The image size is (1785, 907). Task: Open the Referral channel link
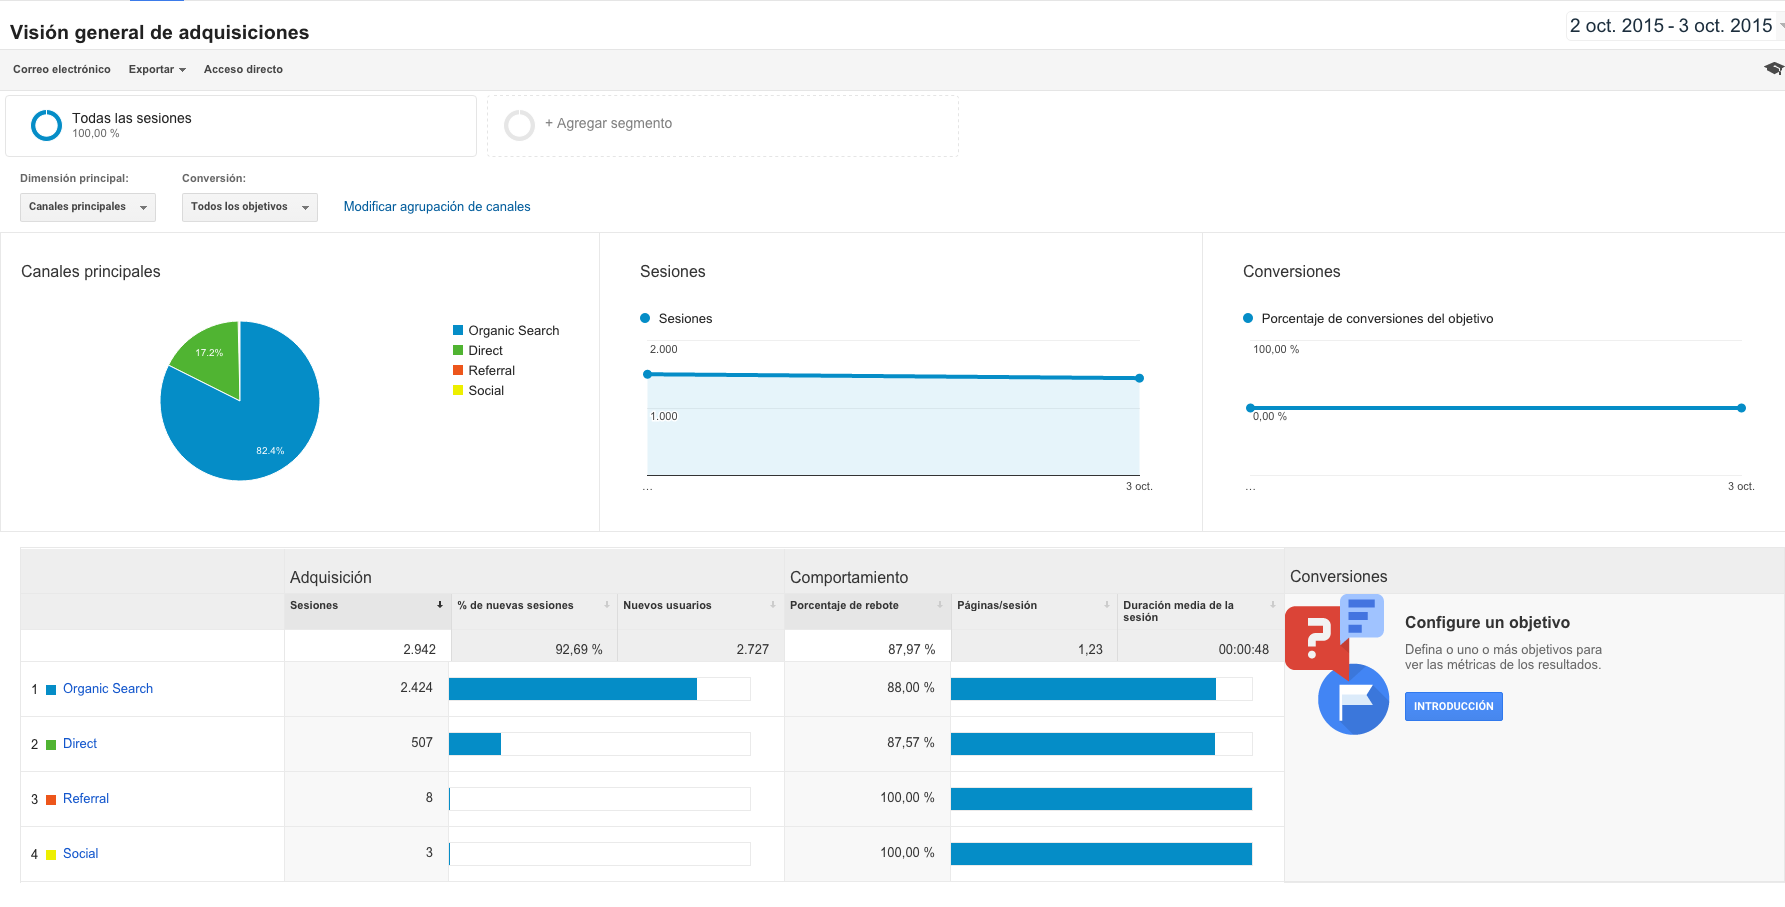pyautogui.click(x=86, y=799)
